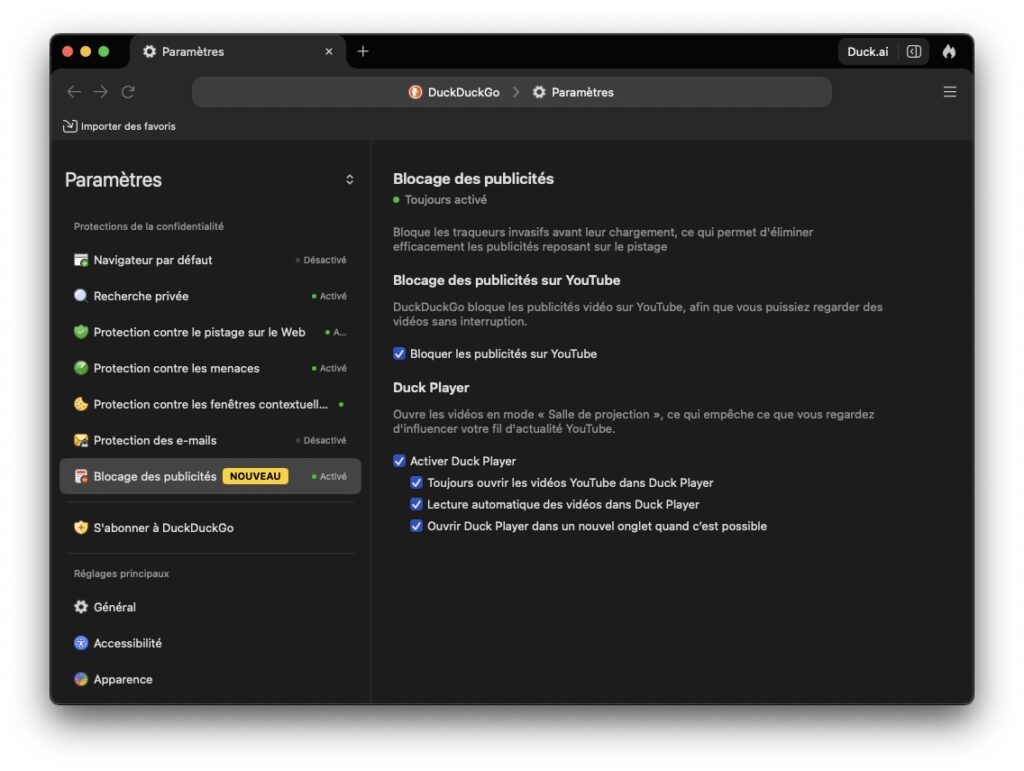Image resolution: width=1024 pixels, height=771 pixels.
Task: Toggle Toujours ouvrir les vidéos YouTube checkbox
Action: tap(416, 482)
